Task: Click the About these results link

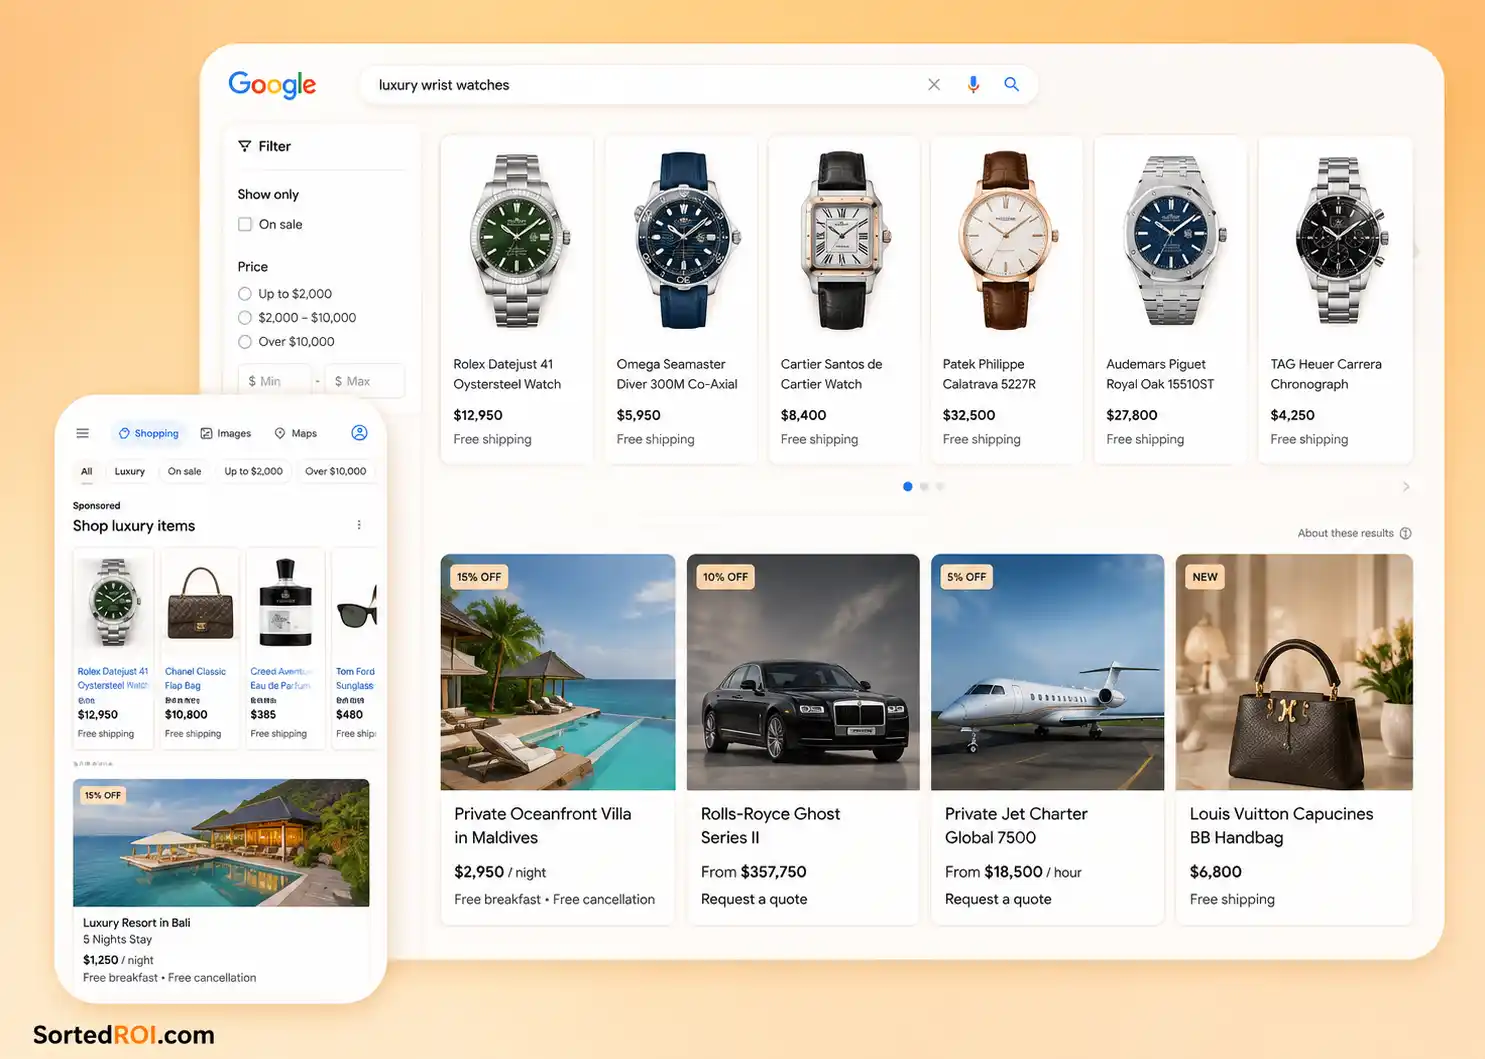Action: [1345, 533]
